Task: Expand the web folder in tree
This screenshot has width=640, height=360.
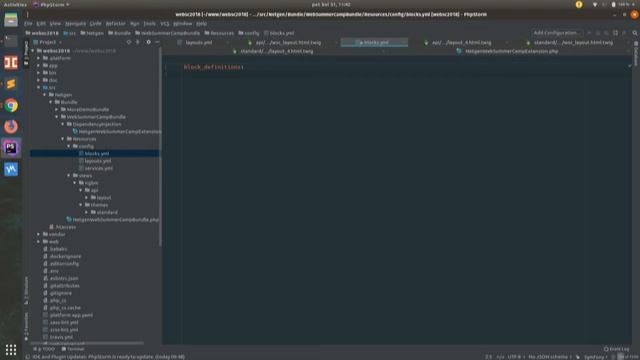Action: click(39, 242)
